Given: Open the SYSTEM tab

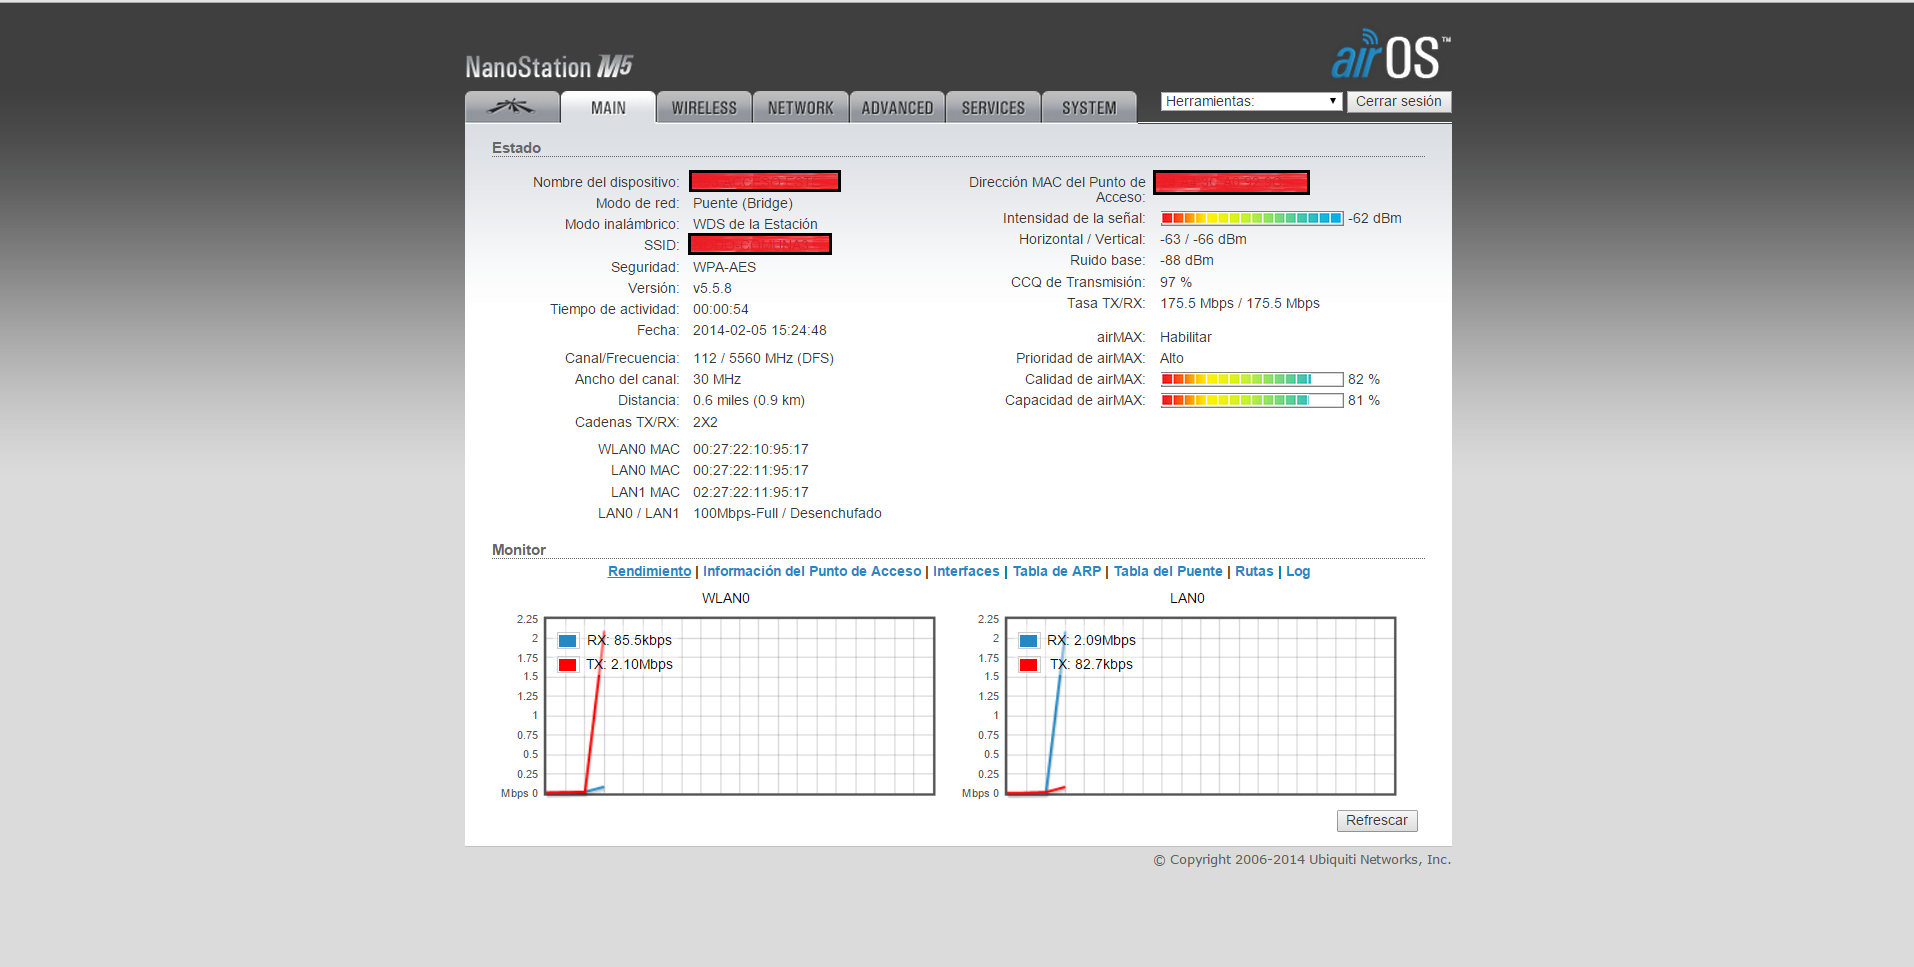Looking at the screenshot, I should [1089, 108].
